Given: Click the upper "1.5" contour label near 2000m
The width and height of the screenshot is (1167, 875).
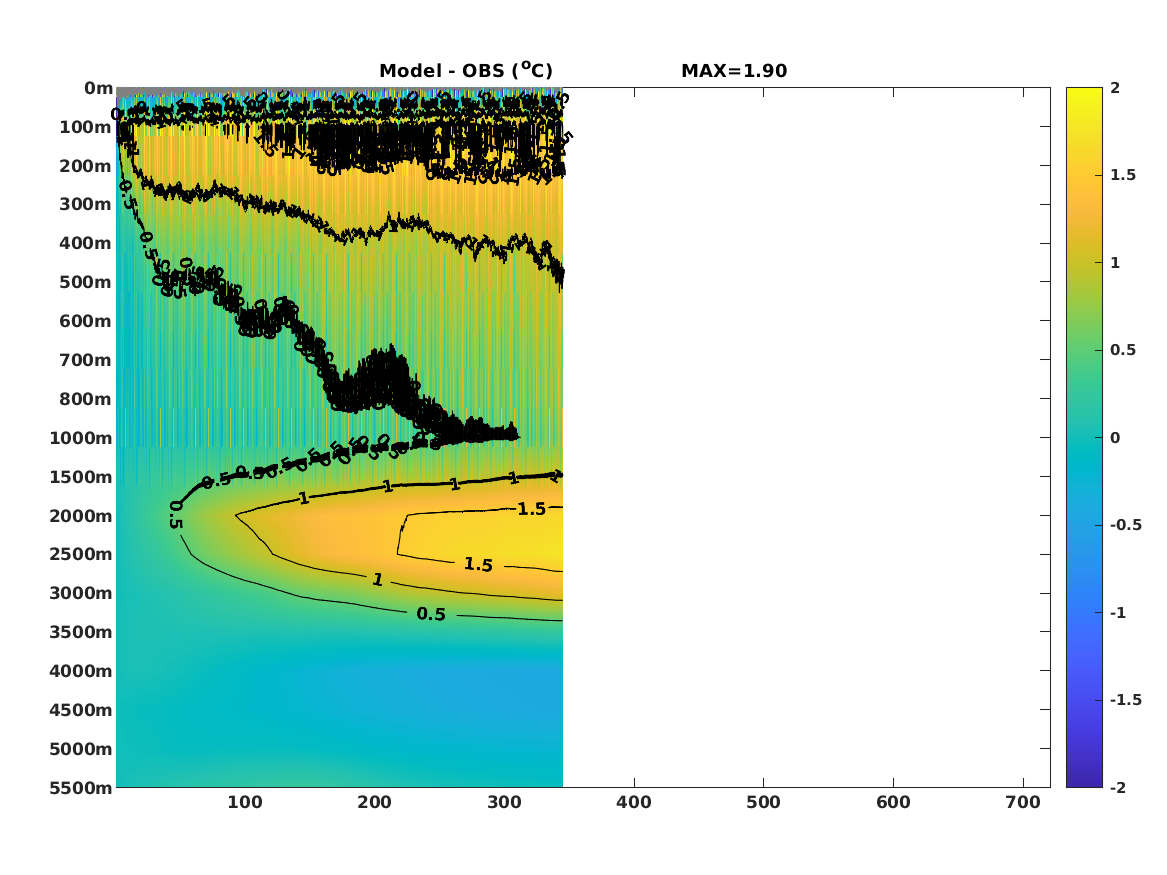Looking at the screenshot, I should tap(532, 509).
